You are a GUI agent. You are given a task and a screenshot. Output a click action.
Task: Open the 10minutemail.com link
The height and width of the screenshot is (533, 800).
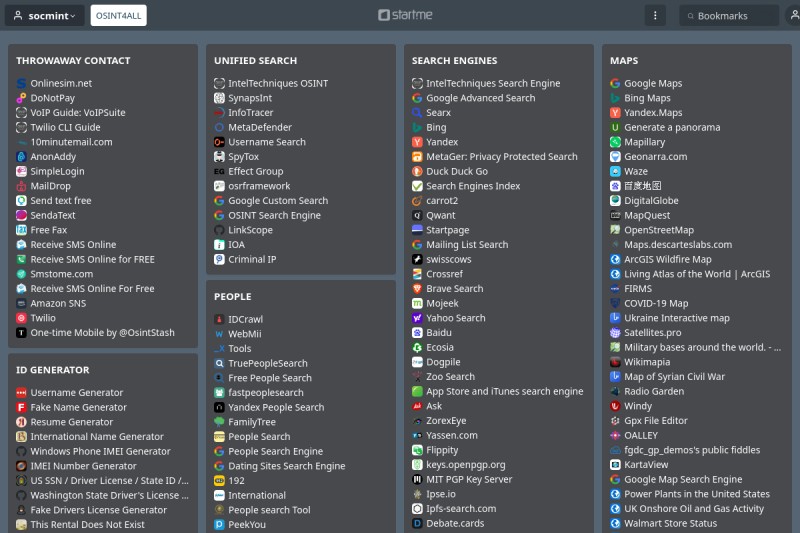[71, 142]
